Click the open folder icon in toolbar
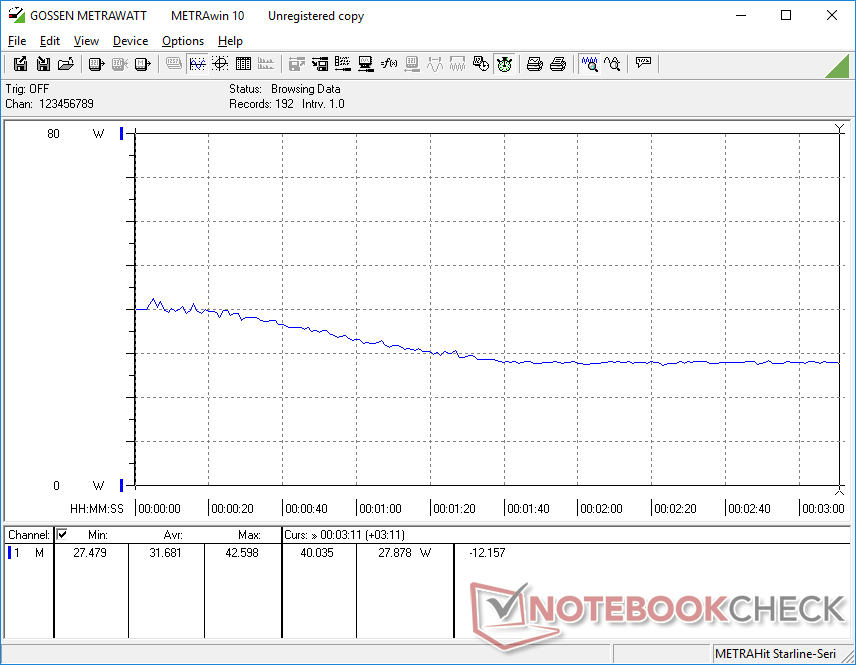856x665 pixels. pyautogui.click(x=66, y=64)
